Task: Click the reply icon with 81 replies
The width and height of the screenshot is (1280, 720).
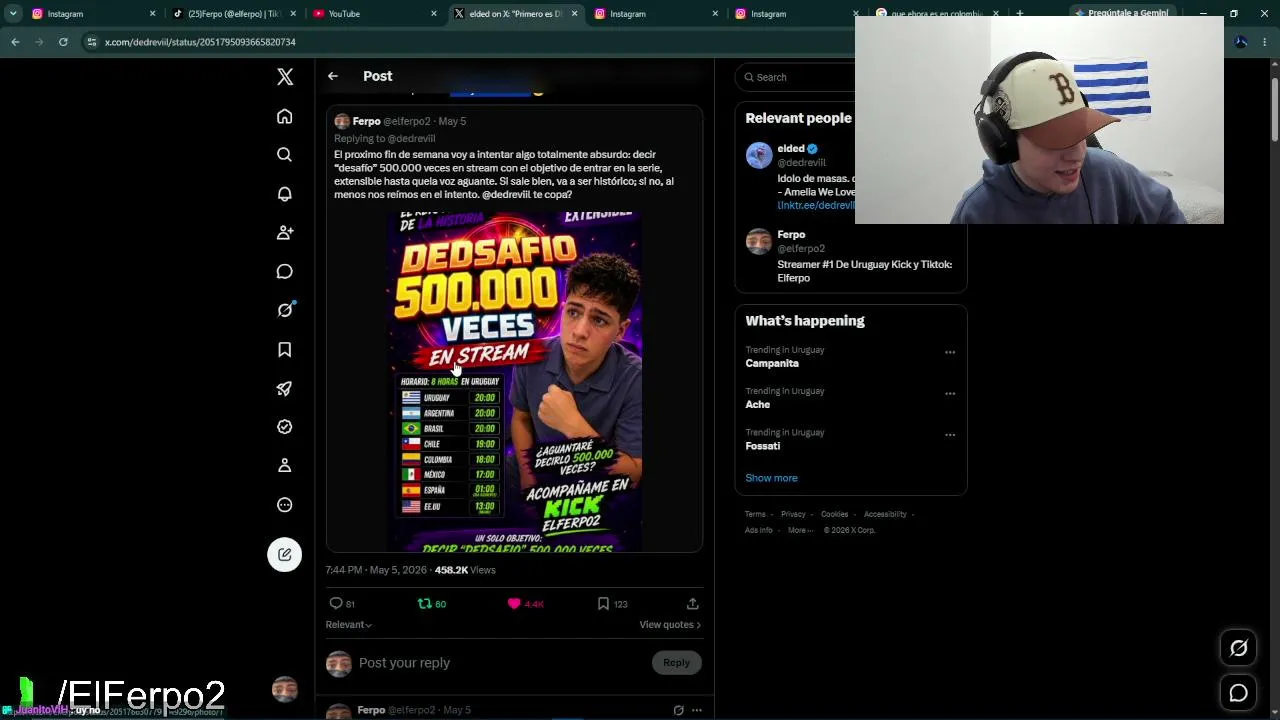Action: [336, 604]
